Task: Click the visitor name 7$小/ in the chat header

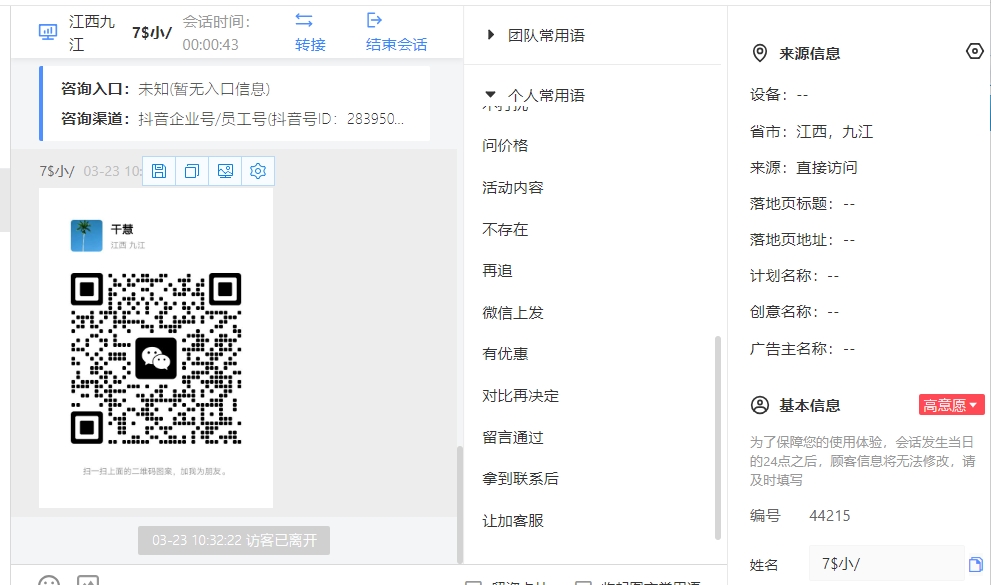Action: pyautogui.click(x=152, y=32)
